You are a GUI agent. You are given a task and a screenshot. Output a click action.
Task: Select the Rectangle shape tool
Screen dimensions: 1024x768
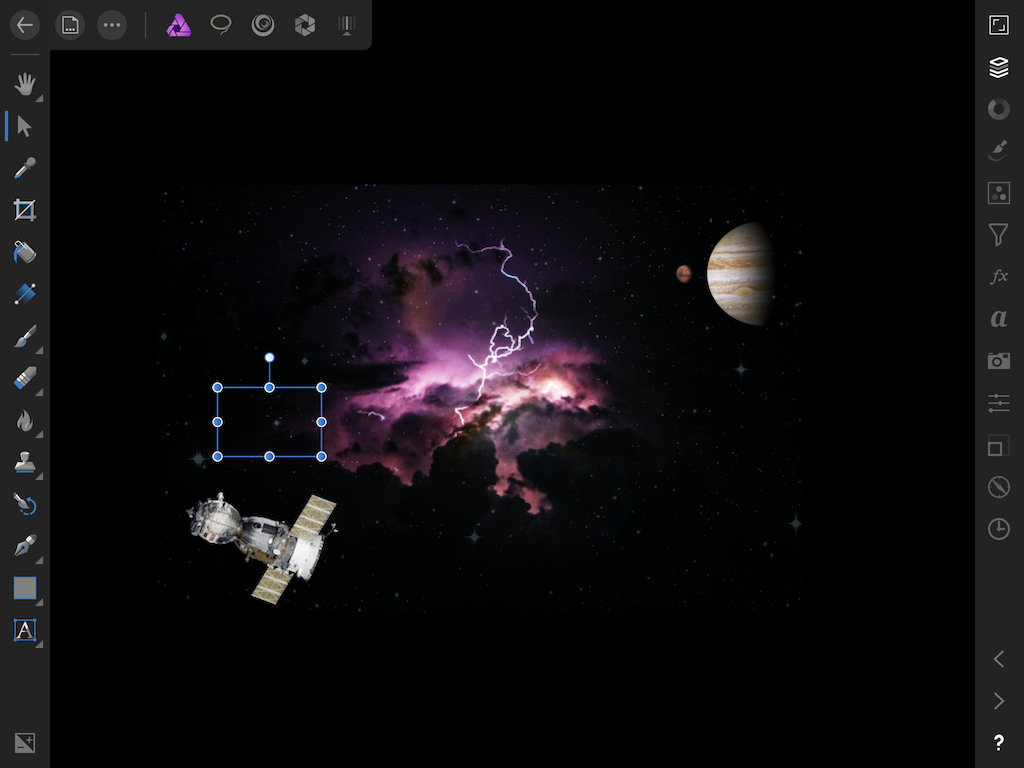(x=25, y=588)
